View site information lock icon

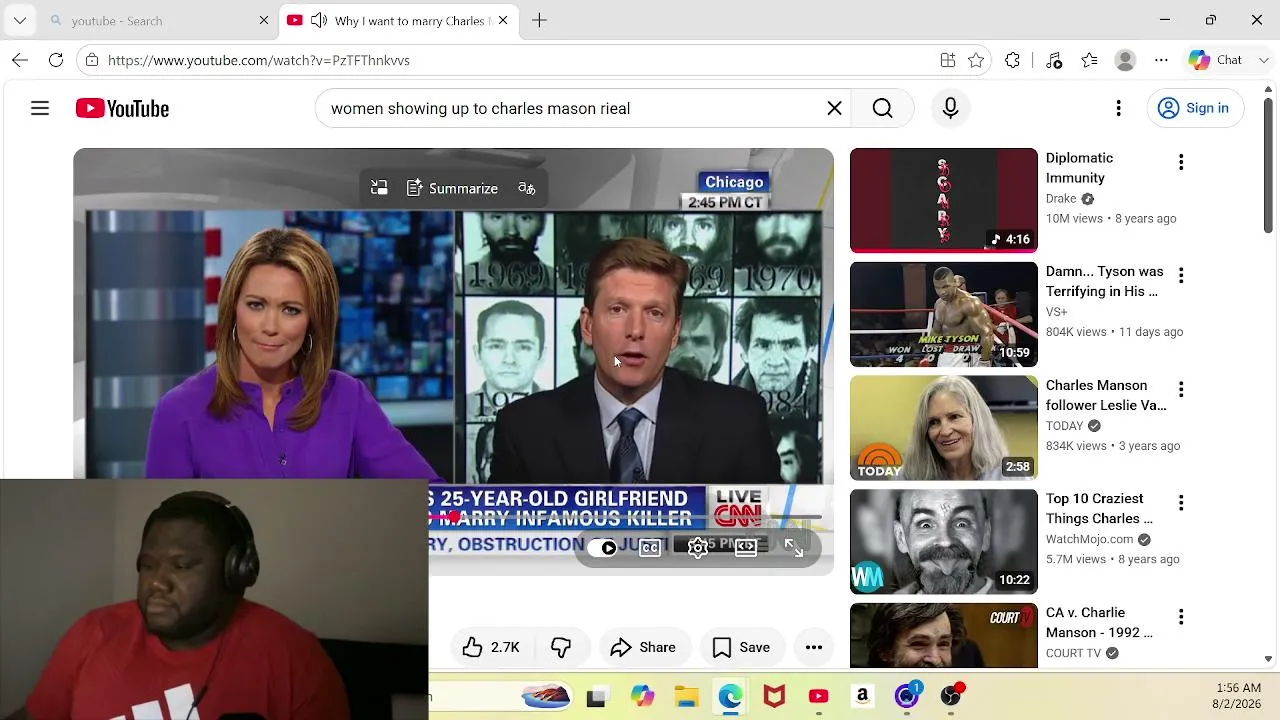(x=92, y=60)
